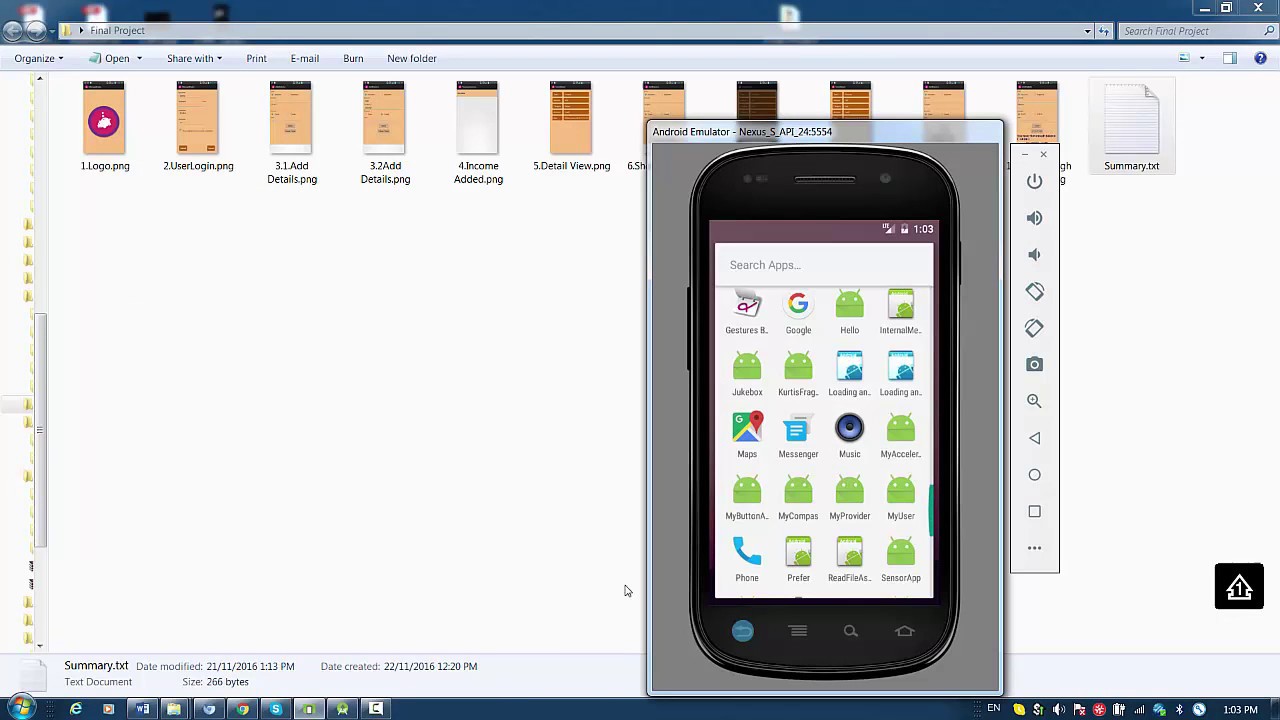Screen dimensions: 1280x720
Task: Tap the phone's hardware back button
Action: [x=743, y=631]
